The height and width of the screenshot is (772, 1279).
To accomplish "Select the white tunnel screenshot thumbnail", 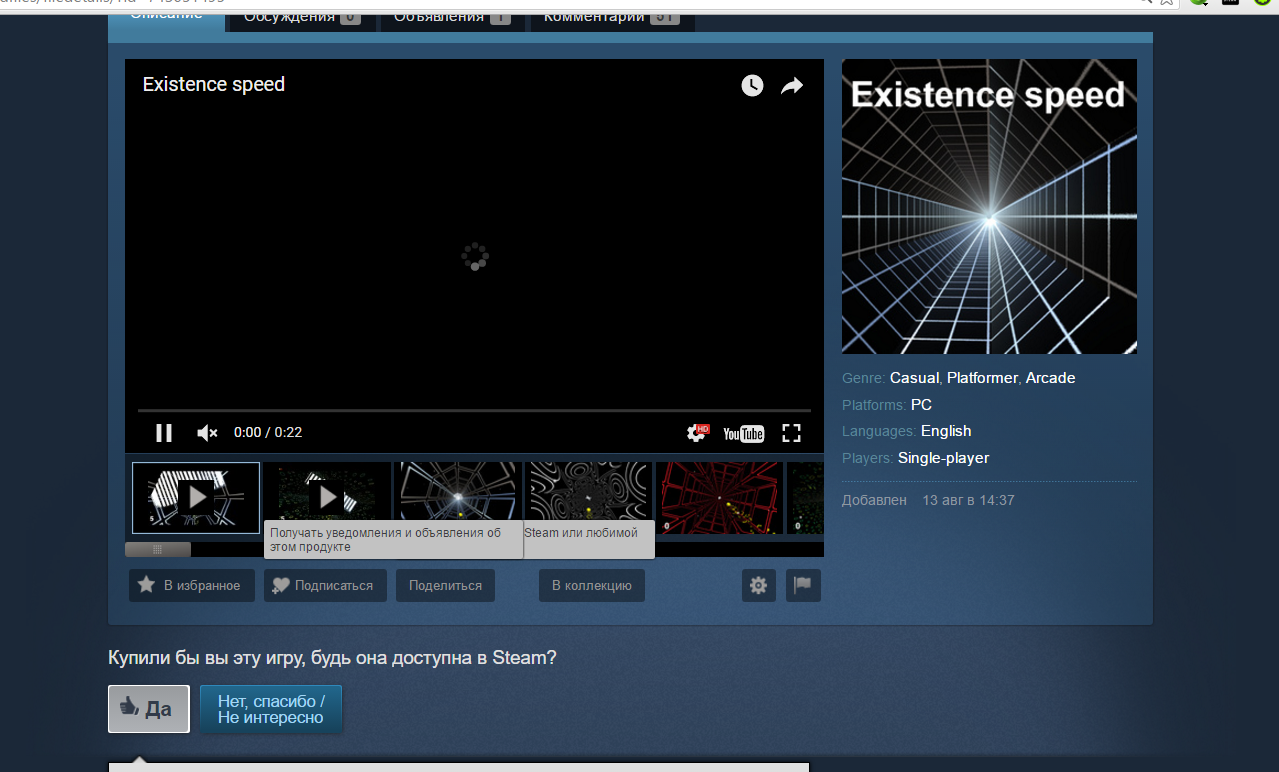I will [459, 491].
